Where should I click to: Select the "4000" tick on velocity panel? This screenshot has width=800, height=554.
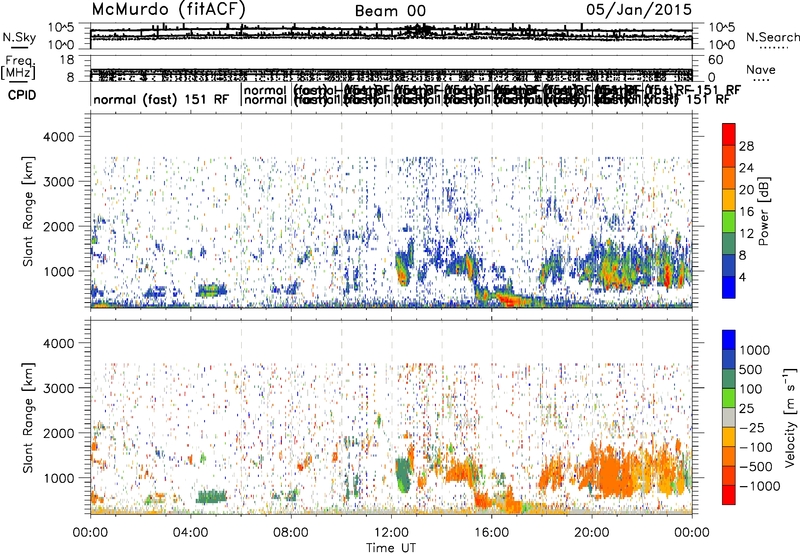58,343
